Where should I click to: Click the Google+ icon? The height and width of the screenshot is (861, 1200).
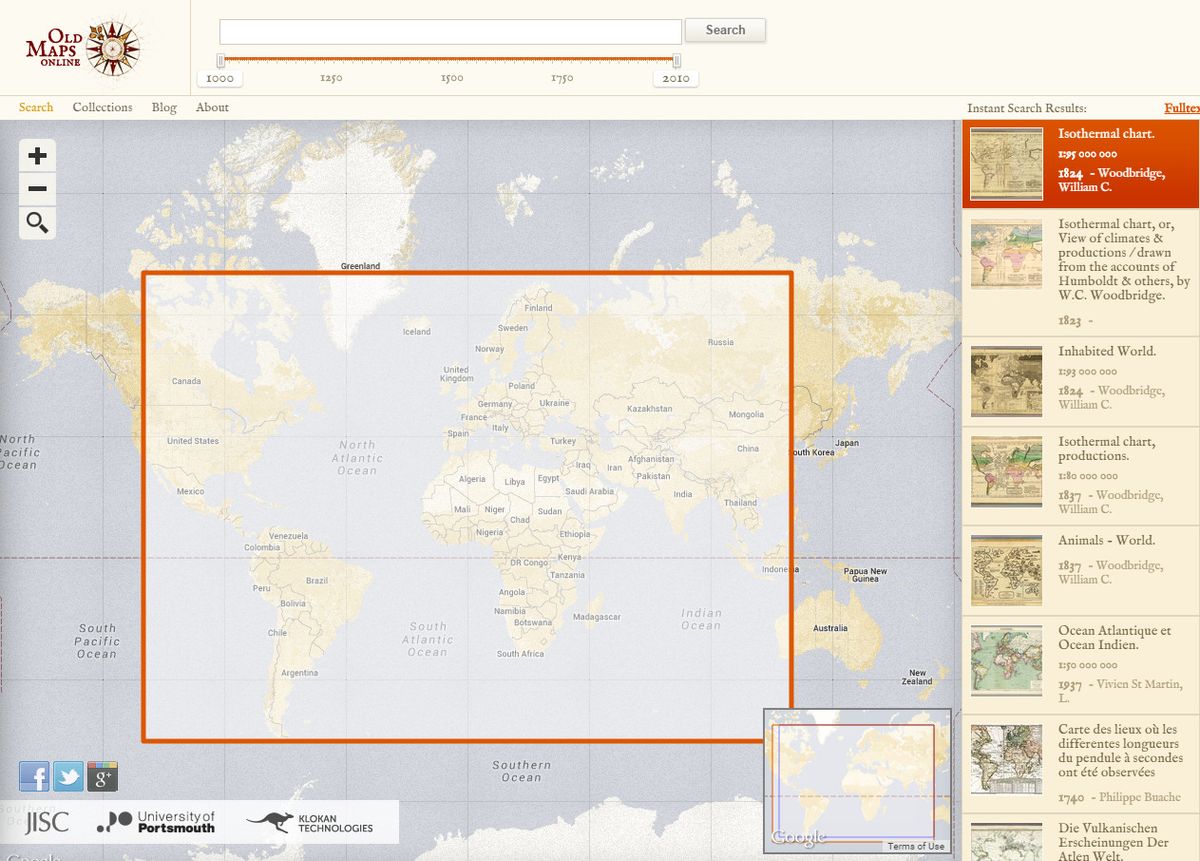click(101, 776)
